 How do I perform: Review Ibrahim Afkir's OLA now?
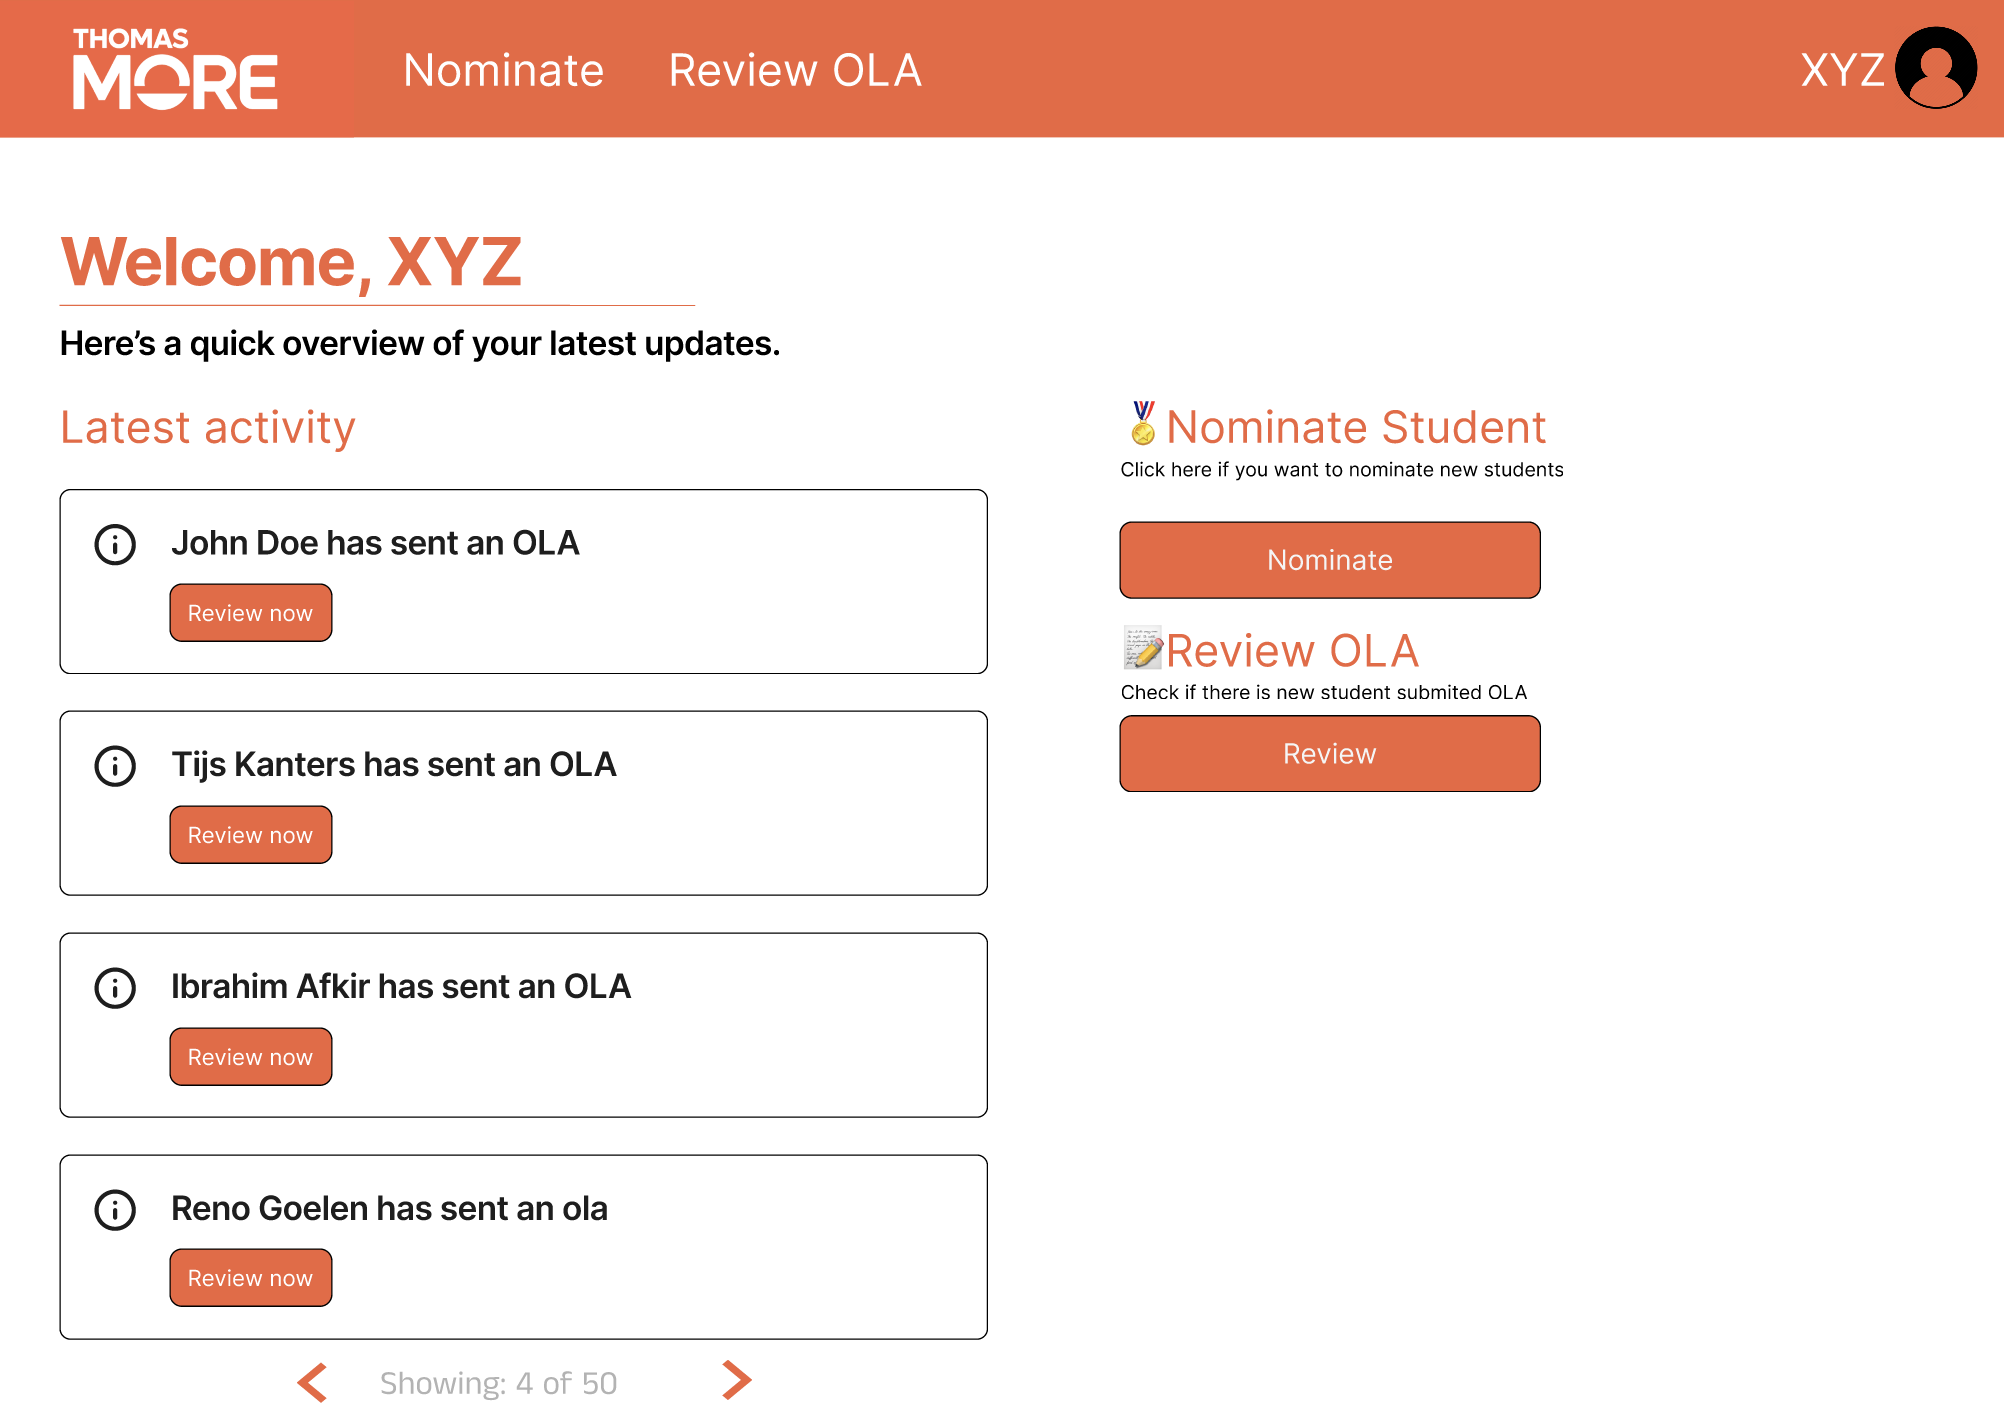click(x=250, y=1057)
